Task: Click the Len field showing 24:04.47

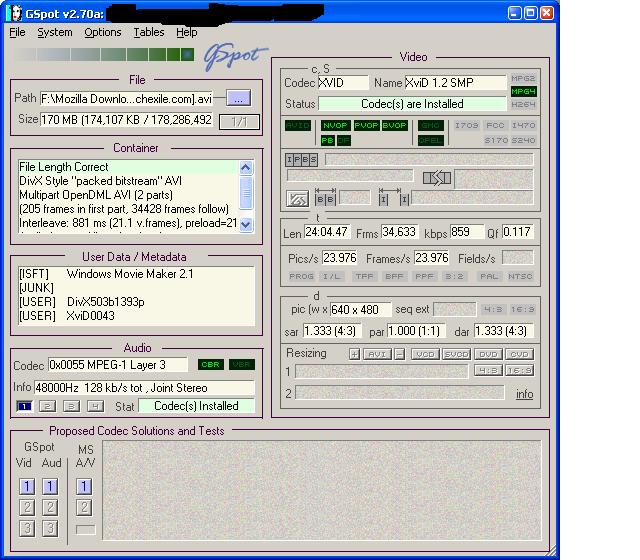Action: point(327,232)
